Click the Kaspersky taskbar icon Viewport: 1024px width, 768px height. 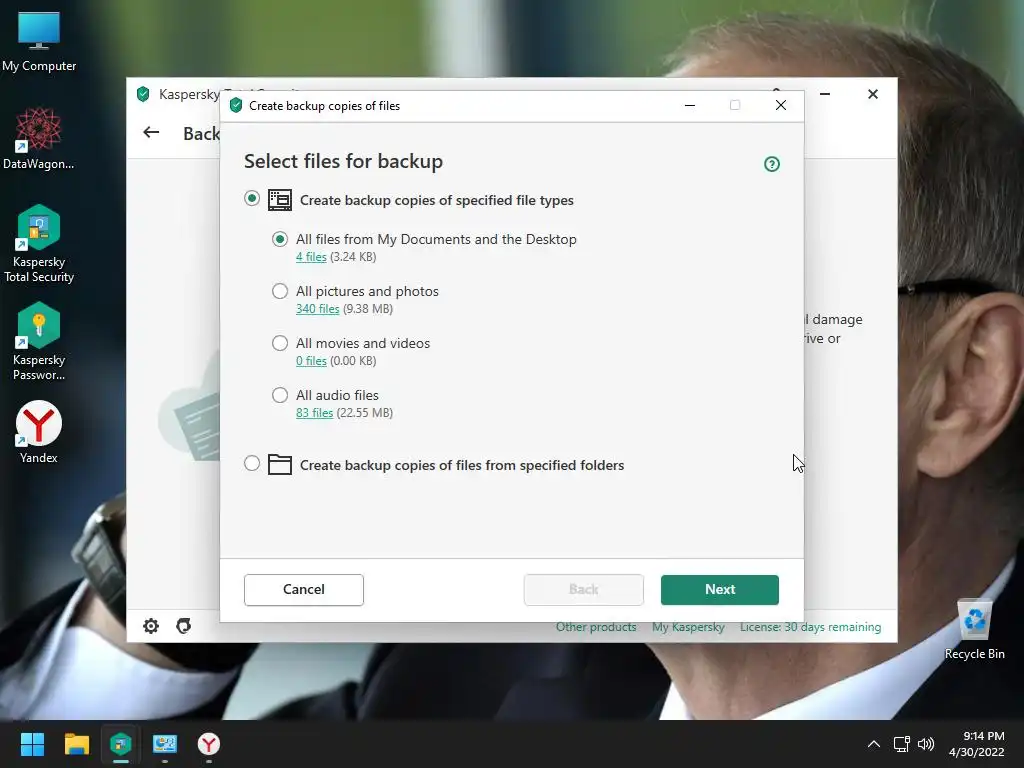[x=121, y=744]
